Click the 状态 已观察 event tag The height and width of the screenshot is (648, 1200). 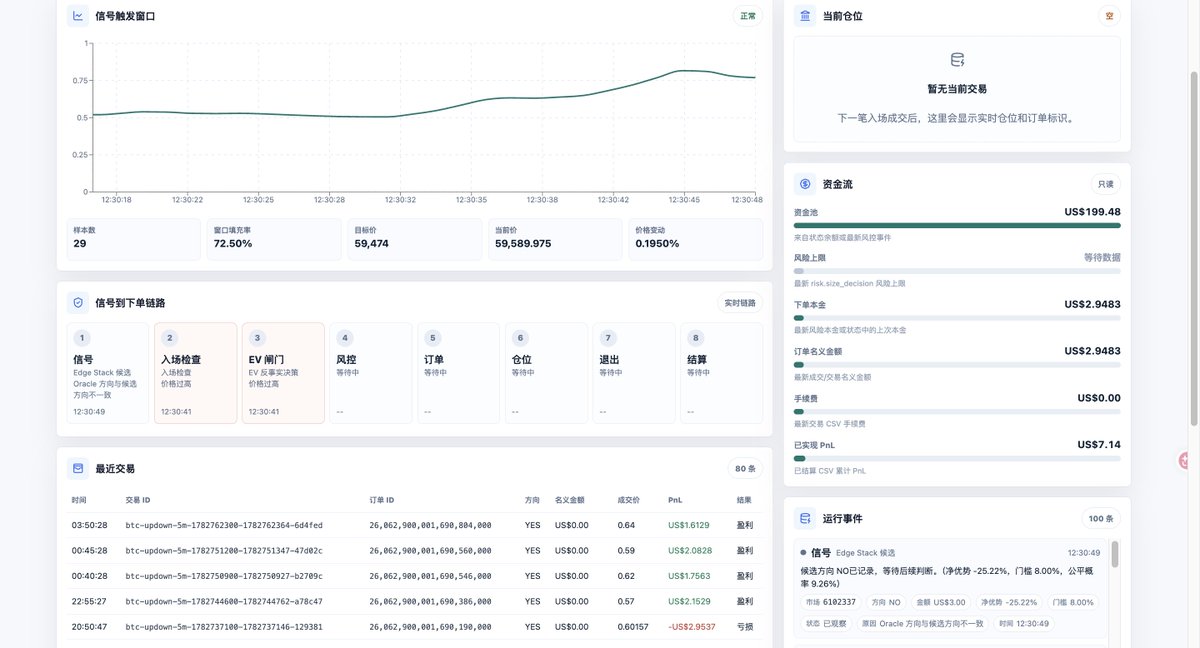(826, 623)
